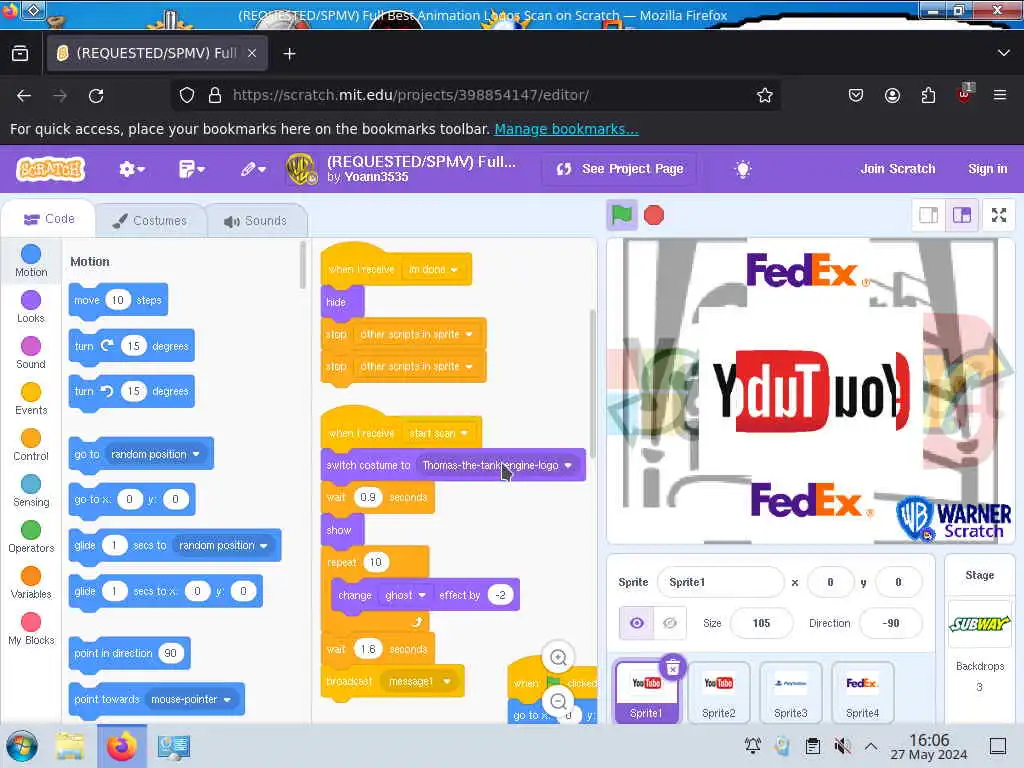Click block palette scrollbar
This screenshot has height=768, width=1024.
pos(302,265)
